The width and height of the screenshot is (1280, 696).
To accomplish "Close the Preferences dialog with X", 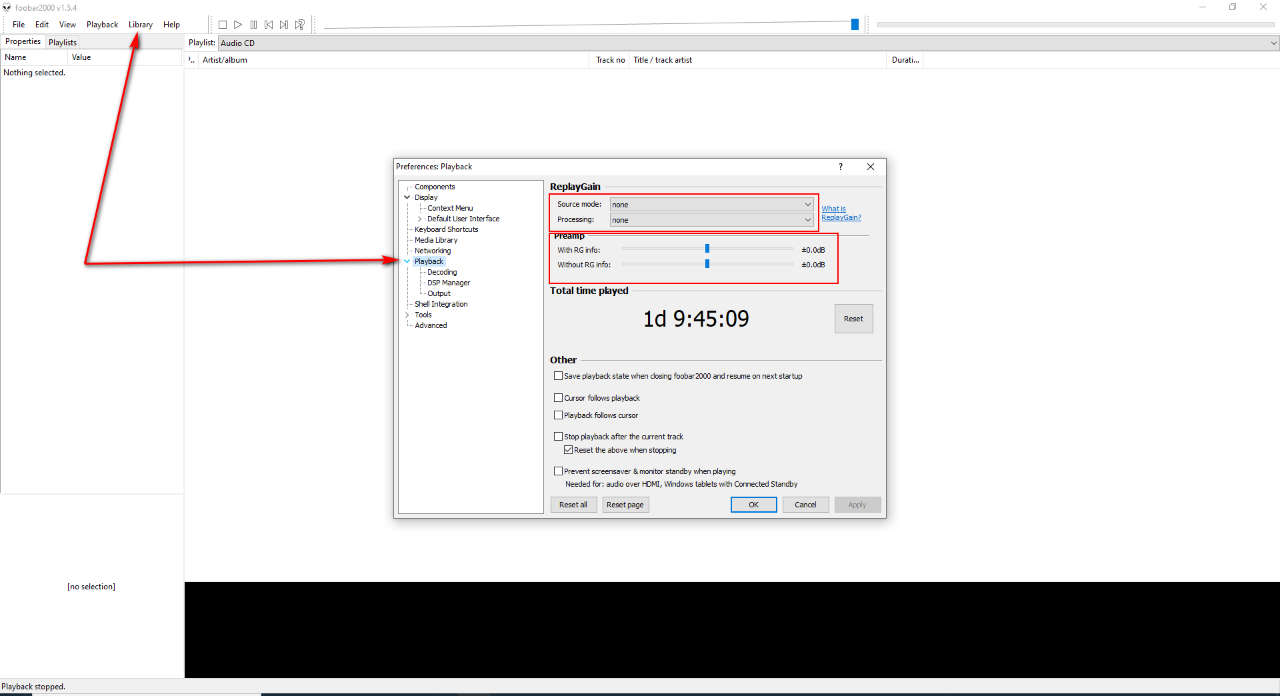I will click(x=870, y=167).
